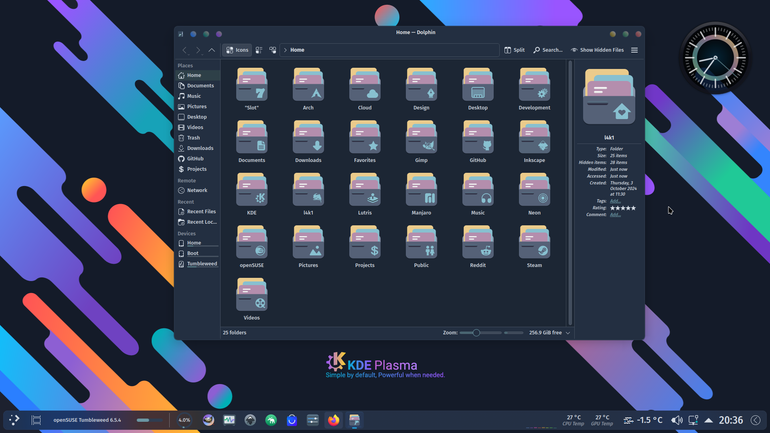Screen dimensions: 770x433
Task: Open Music in Places sidebar
Action: (x=198, y=96)
